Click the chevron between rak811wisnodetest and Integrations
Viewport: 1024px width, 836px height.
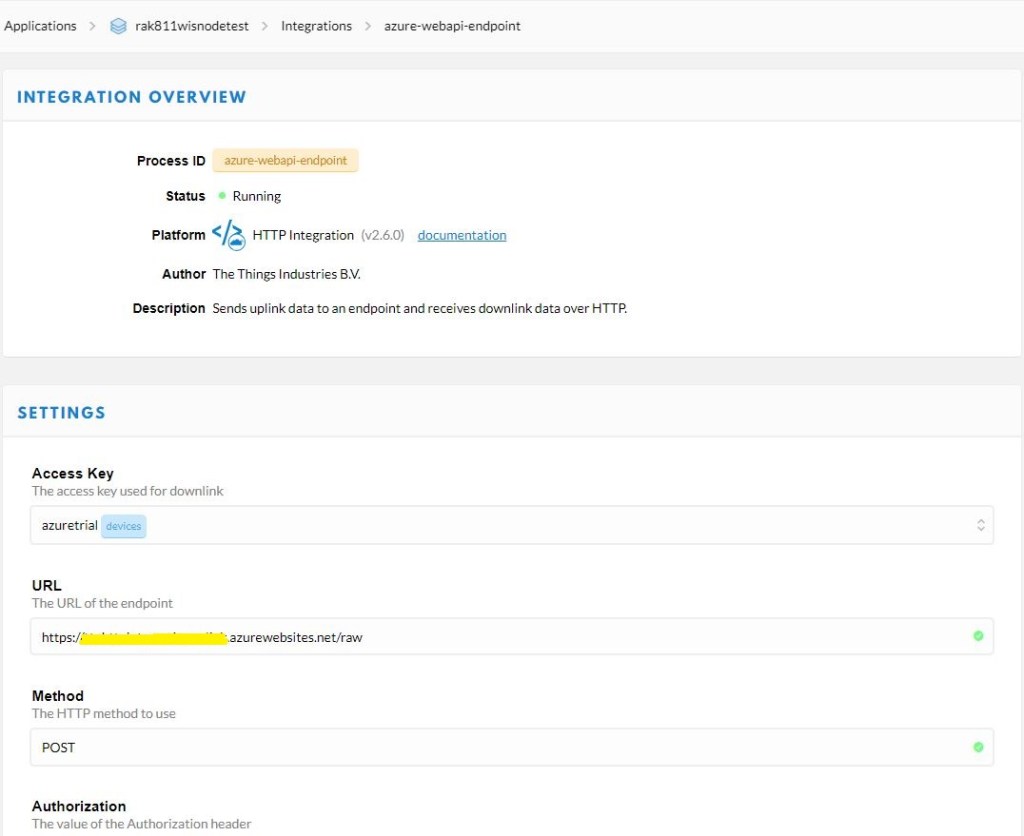click(265, 26)
